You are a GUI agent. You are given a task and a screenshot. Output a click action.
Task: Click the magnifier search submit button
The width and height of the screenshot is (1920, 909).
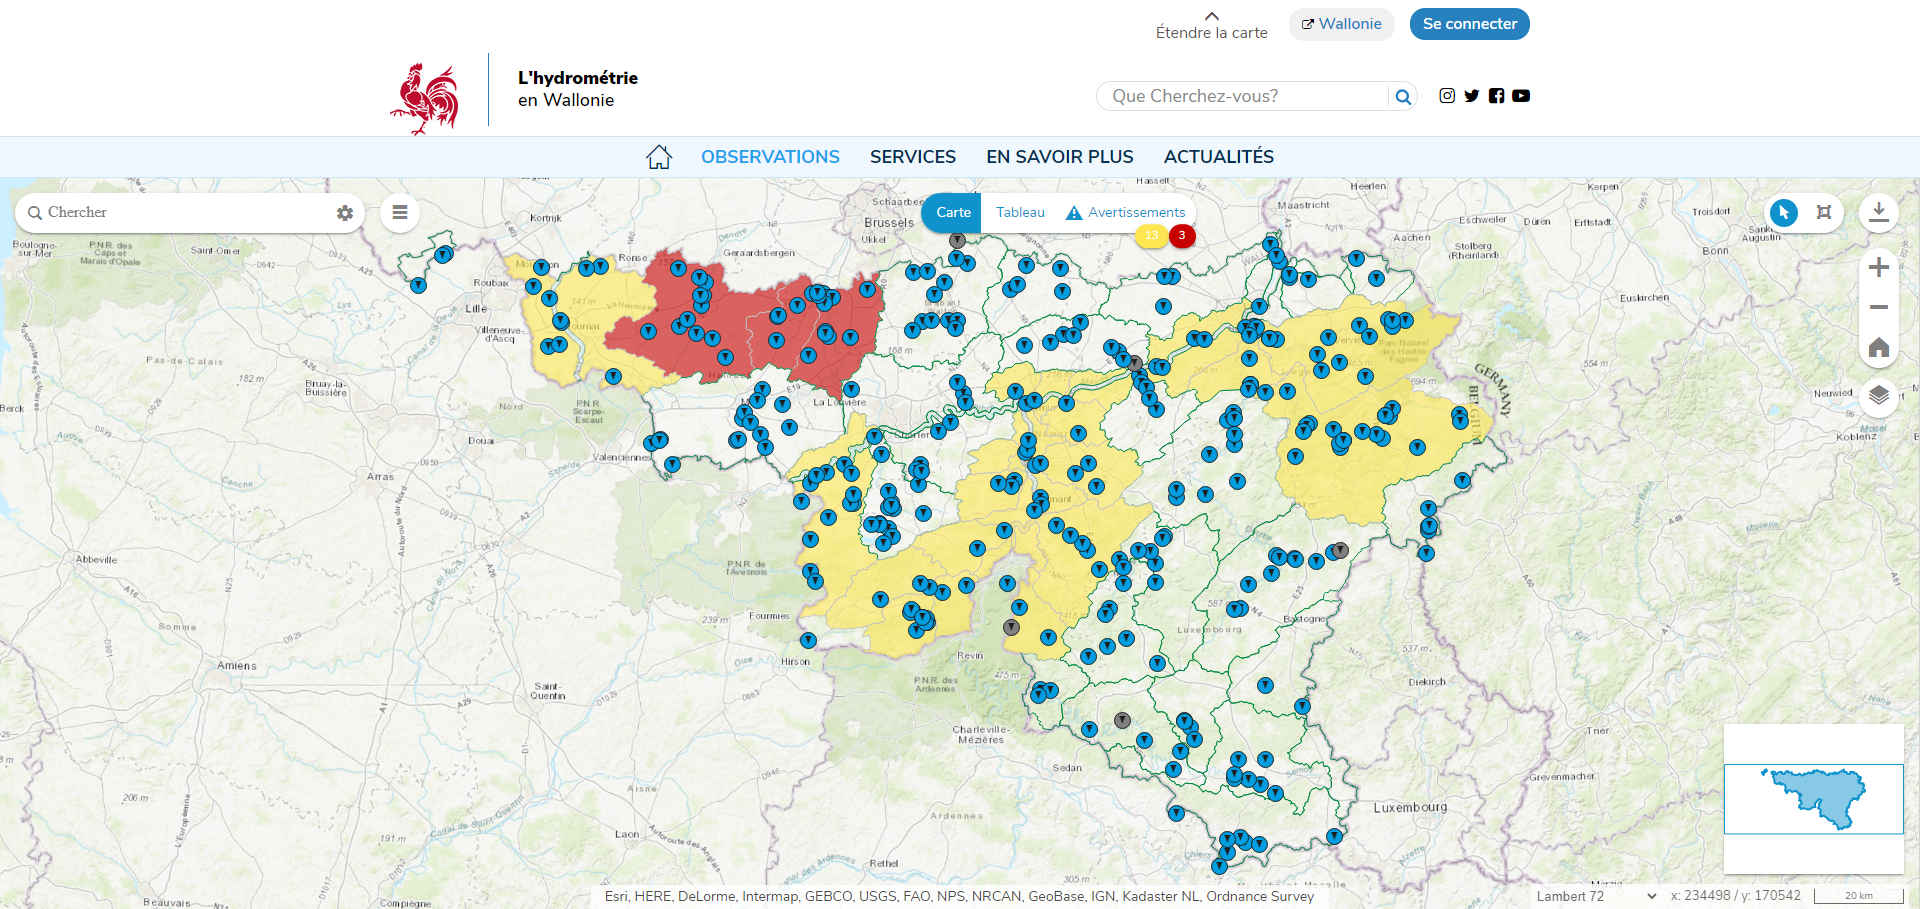1403,96
